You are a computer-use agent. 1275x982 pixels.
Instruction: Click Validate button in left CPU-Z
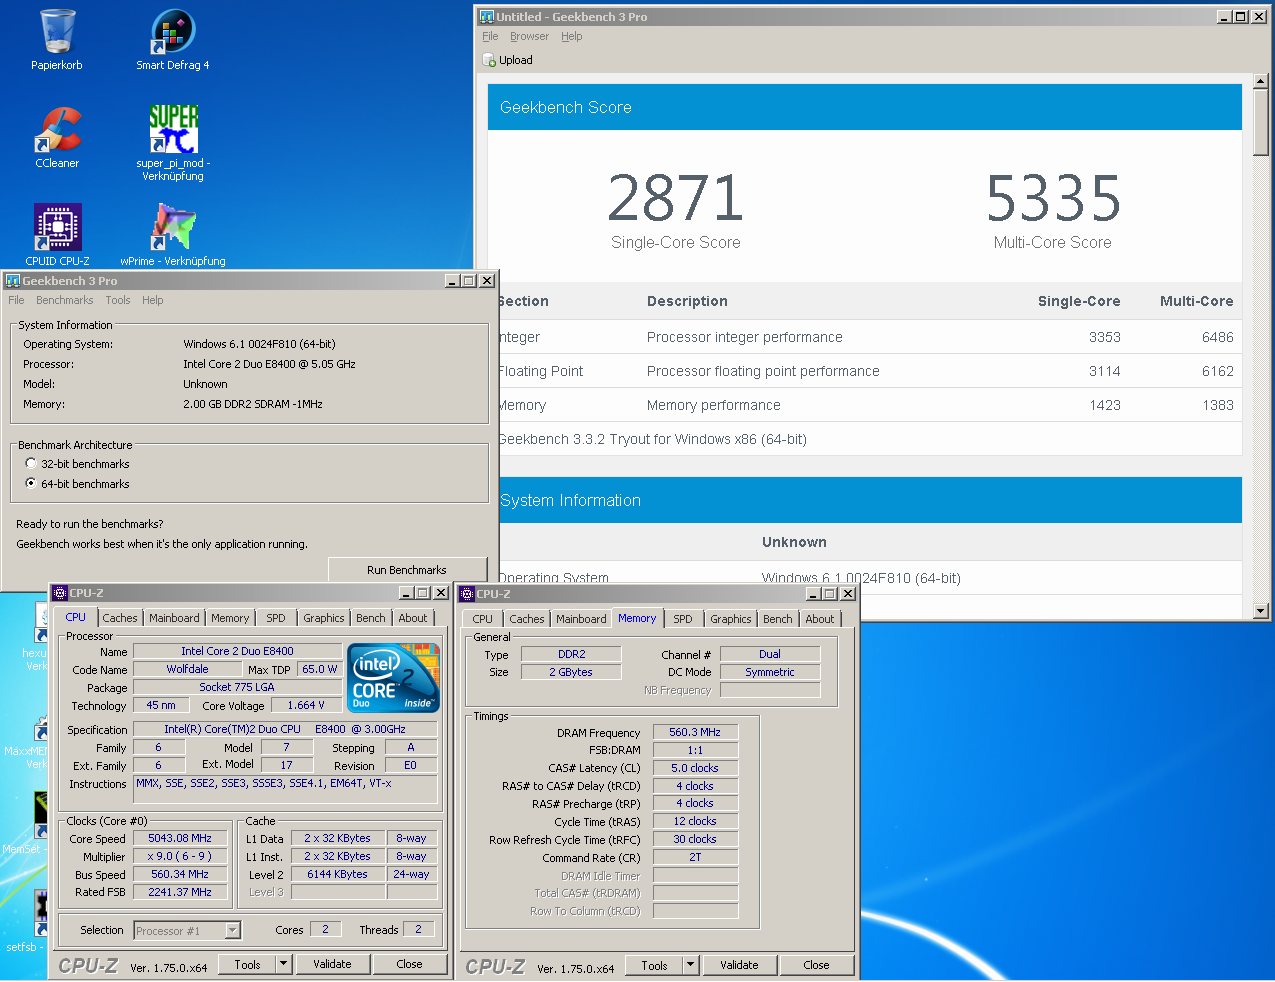point(332,964)
